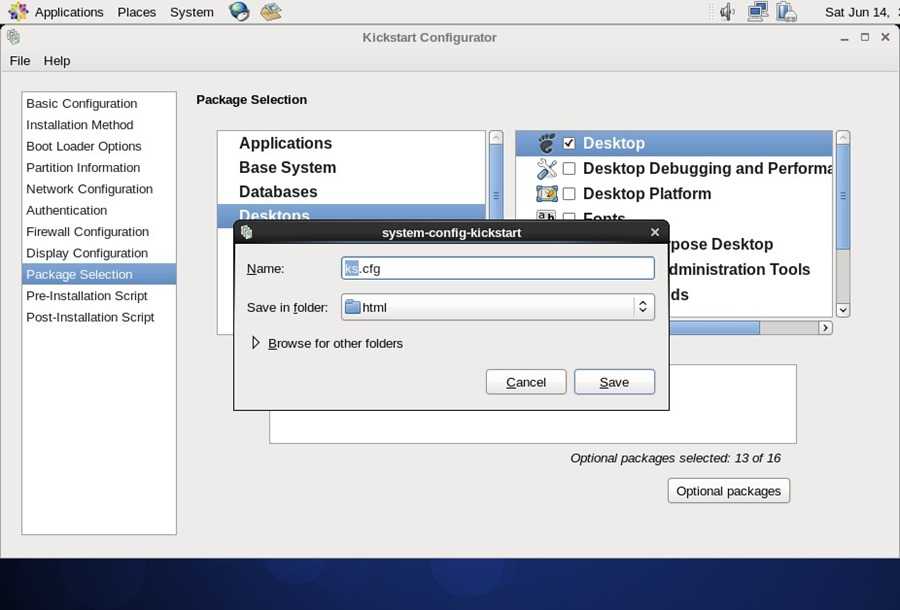Viewport: 900px width, 610px height.
Task: Open the Help menu
Action: (57, 61)
